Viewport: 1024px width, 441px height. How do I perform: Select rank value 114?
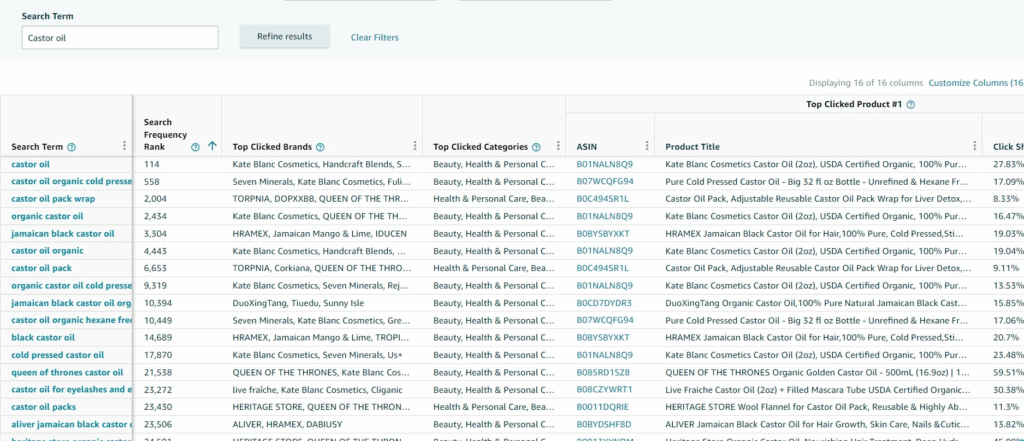[x=152, y=165]
